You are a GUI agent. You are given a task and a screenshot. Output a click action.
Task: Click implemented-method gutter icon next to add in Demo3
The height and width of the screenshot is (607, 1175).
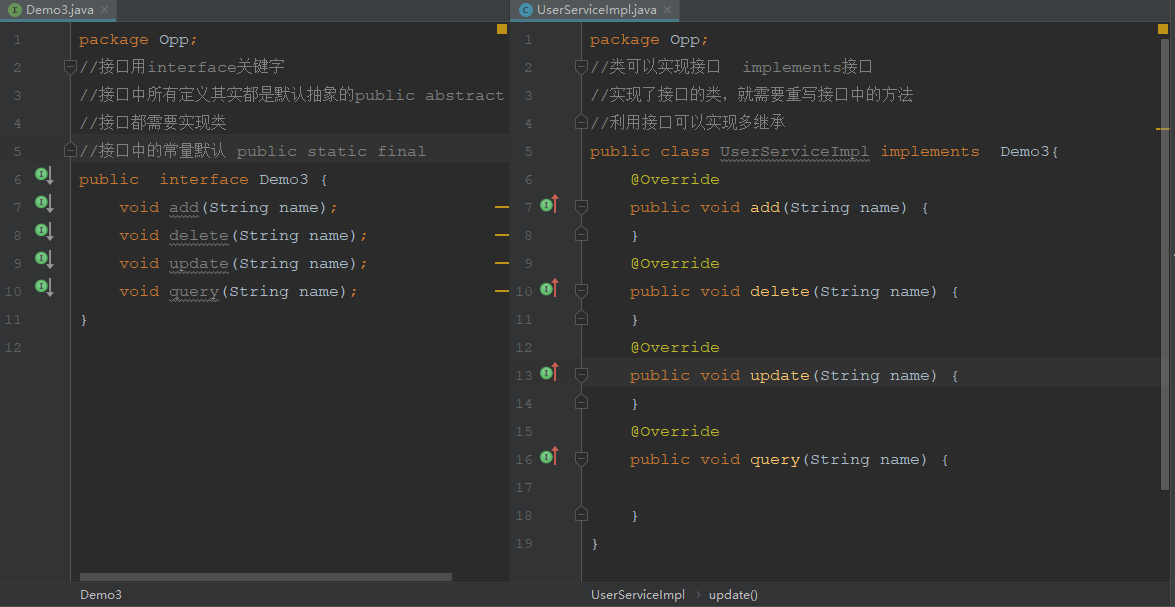(44, 204)
